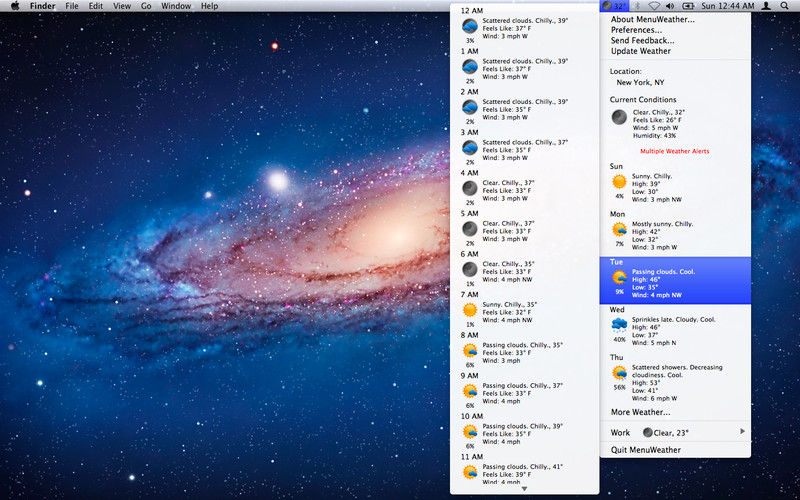Open the volume control icon
This screenshot has width=800, height=500.
670,6
